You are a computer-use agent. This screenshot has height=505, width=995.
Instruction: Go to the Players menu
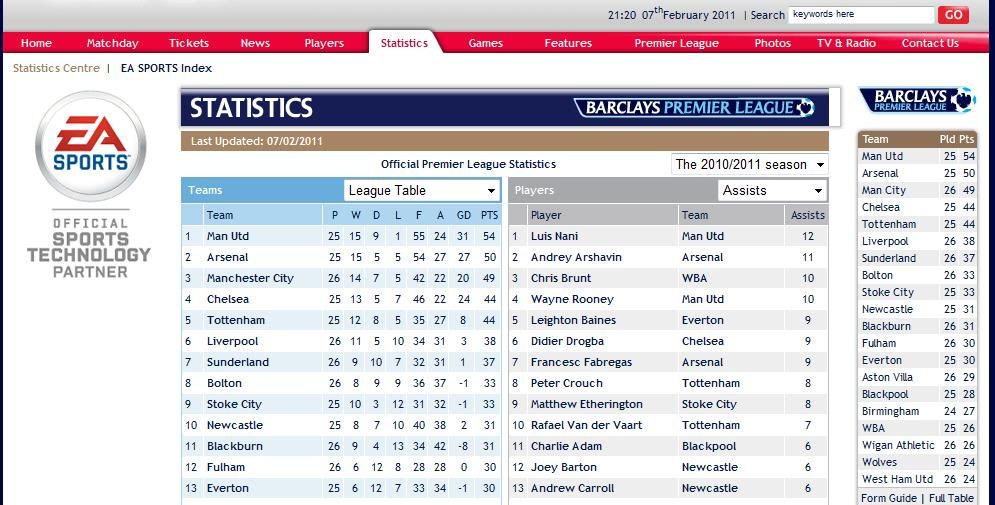click(324, 43)
